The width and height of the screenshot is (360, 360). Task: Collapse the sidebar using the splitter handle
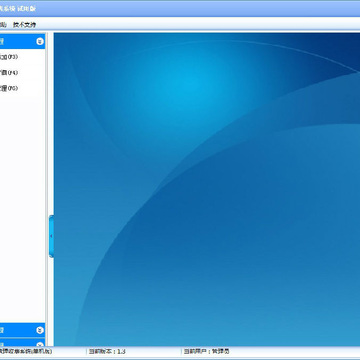tap(51, 236)
